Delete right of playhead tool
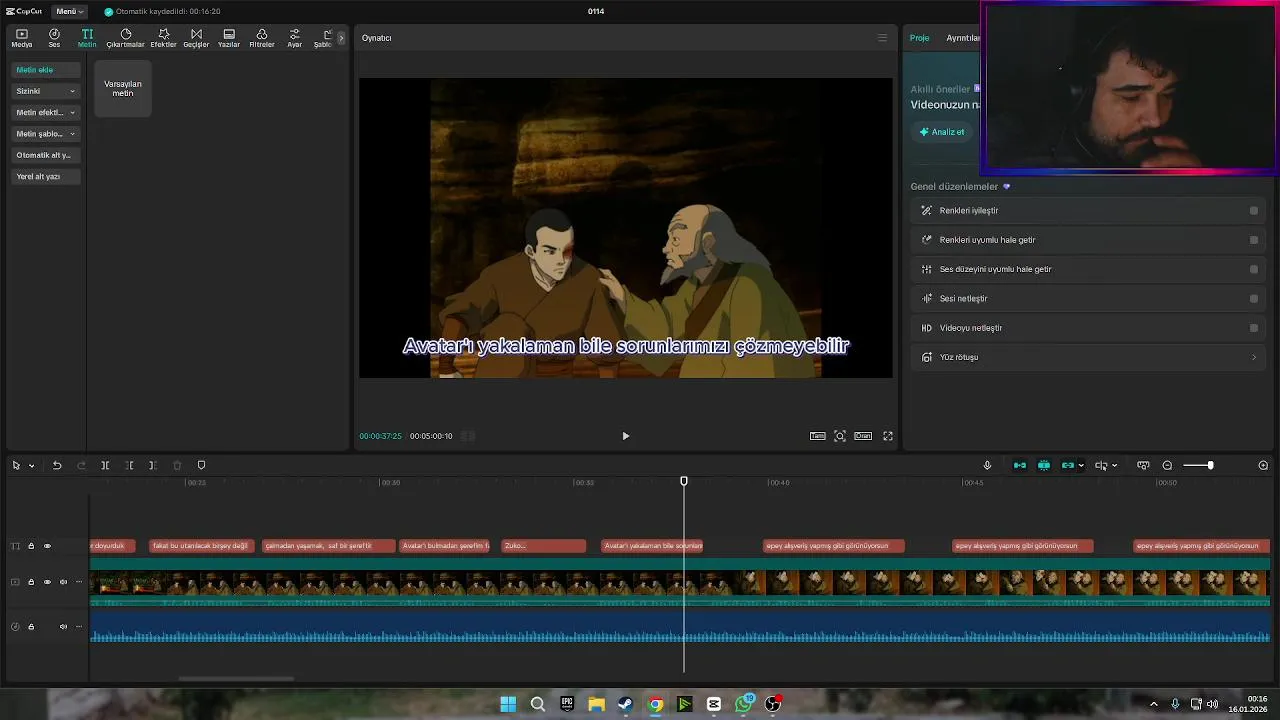This screenshot has width=1280, height=720. (x=152, y=465)
